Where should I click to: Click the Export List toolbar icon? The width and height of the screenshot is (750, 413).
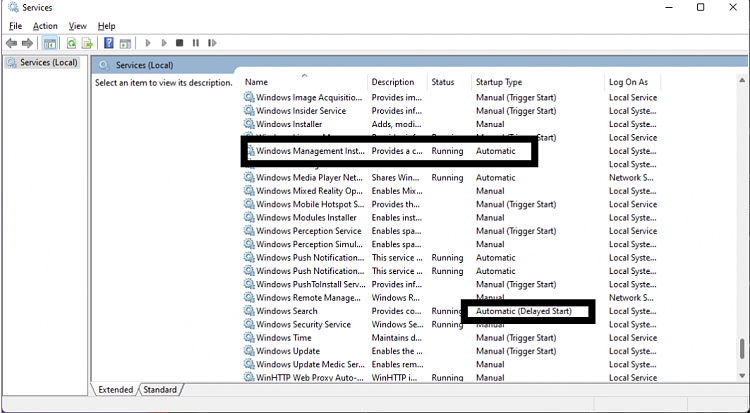(x=87, y=43)
